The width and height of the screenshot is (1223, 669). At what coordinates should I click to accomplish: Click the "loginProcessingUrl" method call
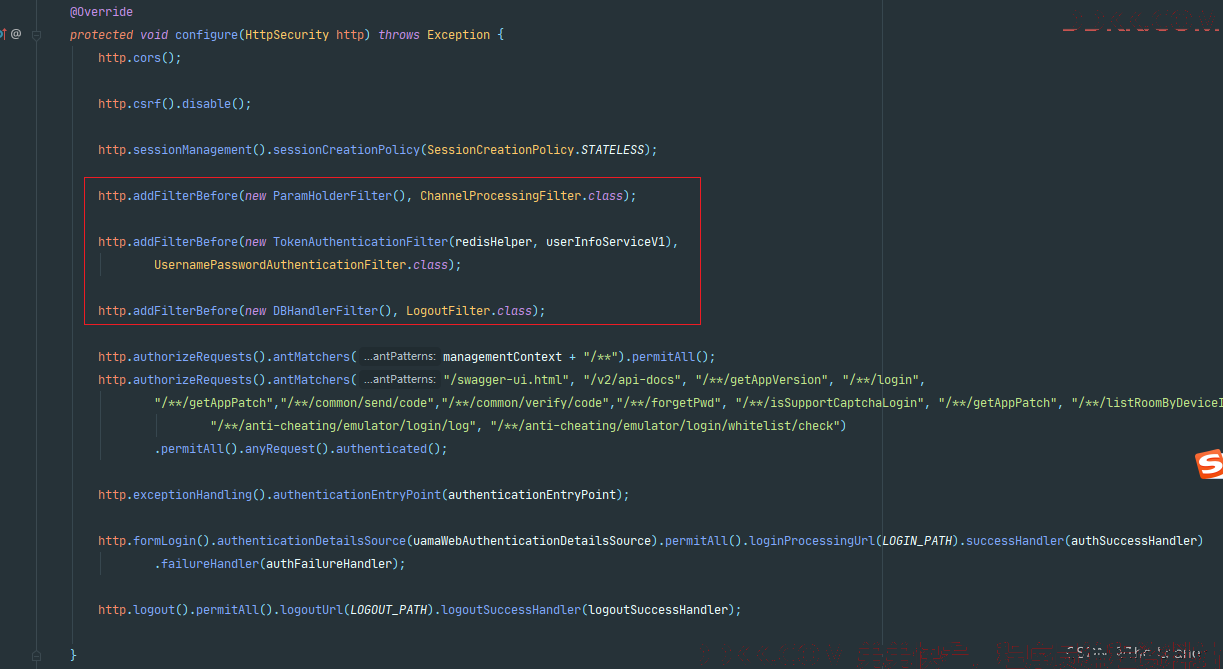(x=811, y=541)
